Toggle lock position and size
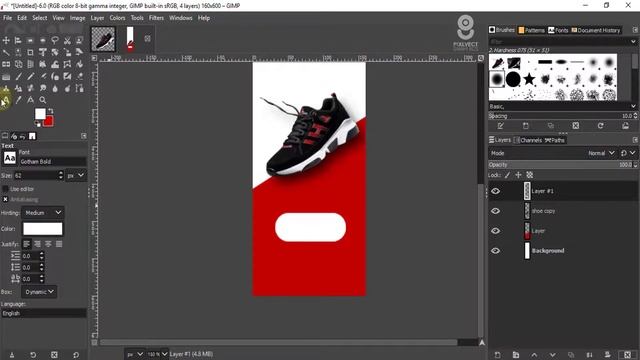Image resolution: width=640 pixels, height=360 pixels. coord(518,175)
